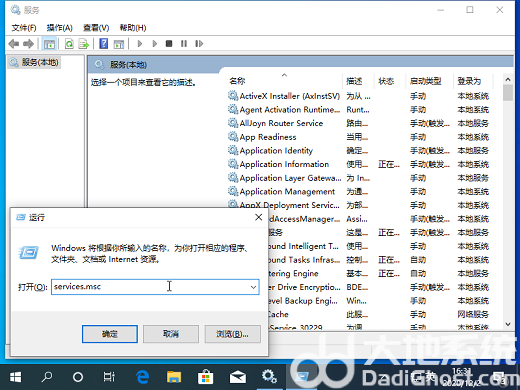Image resolution: width=520 pixels, height=390 pixels.
Task: Click the Back arrow in Services toolbar
Action: [14, 44]
